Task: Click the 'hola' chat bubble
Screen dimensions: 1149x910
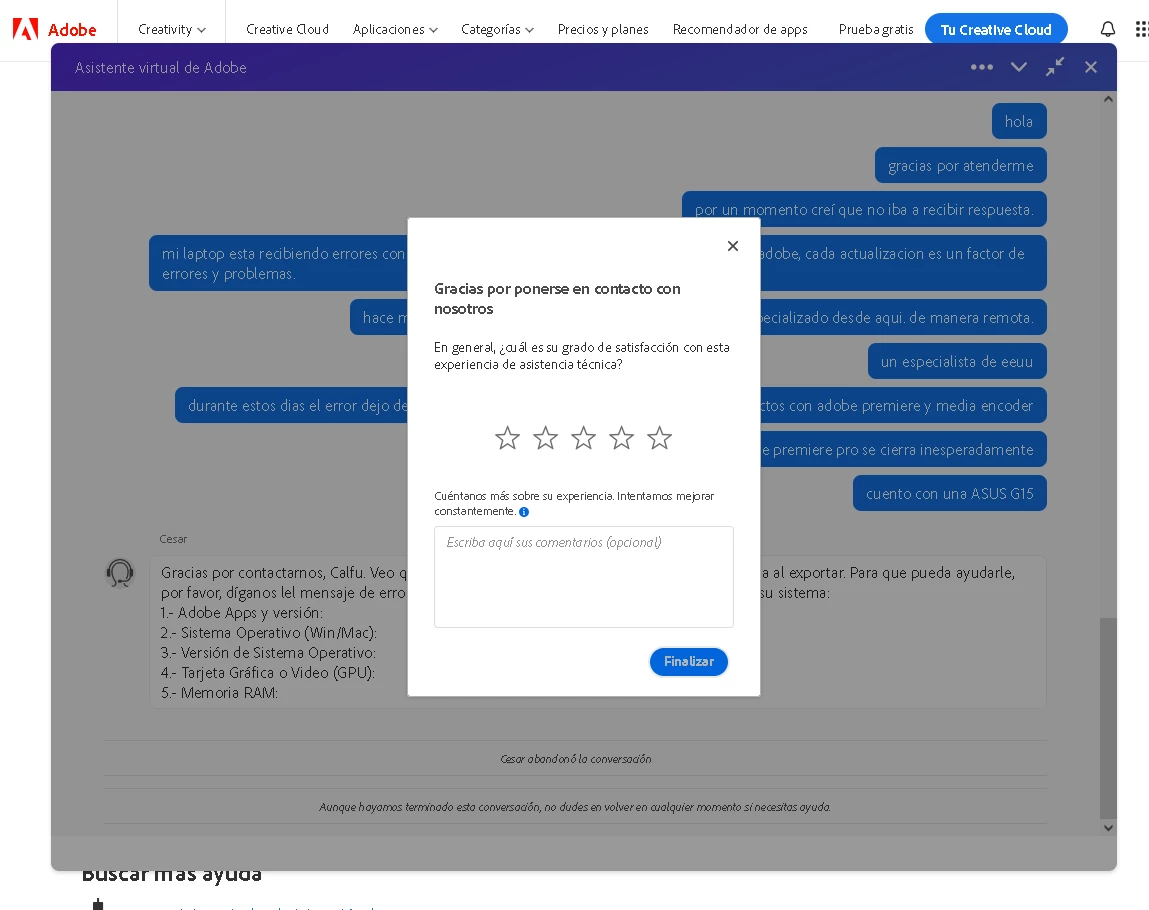Action: 1019,121
